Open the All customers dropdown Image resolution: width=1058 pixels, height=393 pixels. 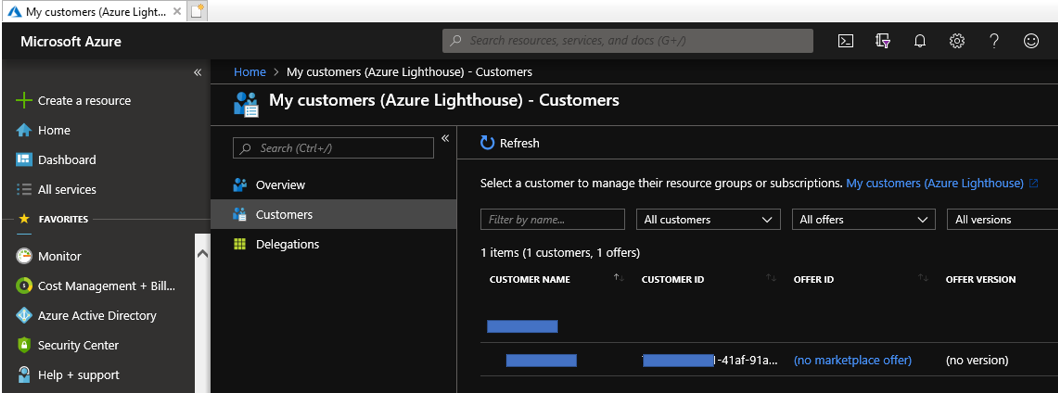click(x=708, y=219)
